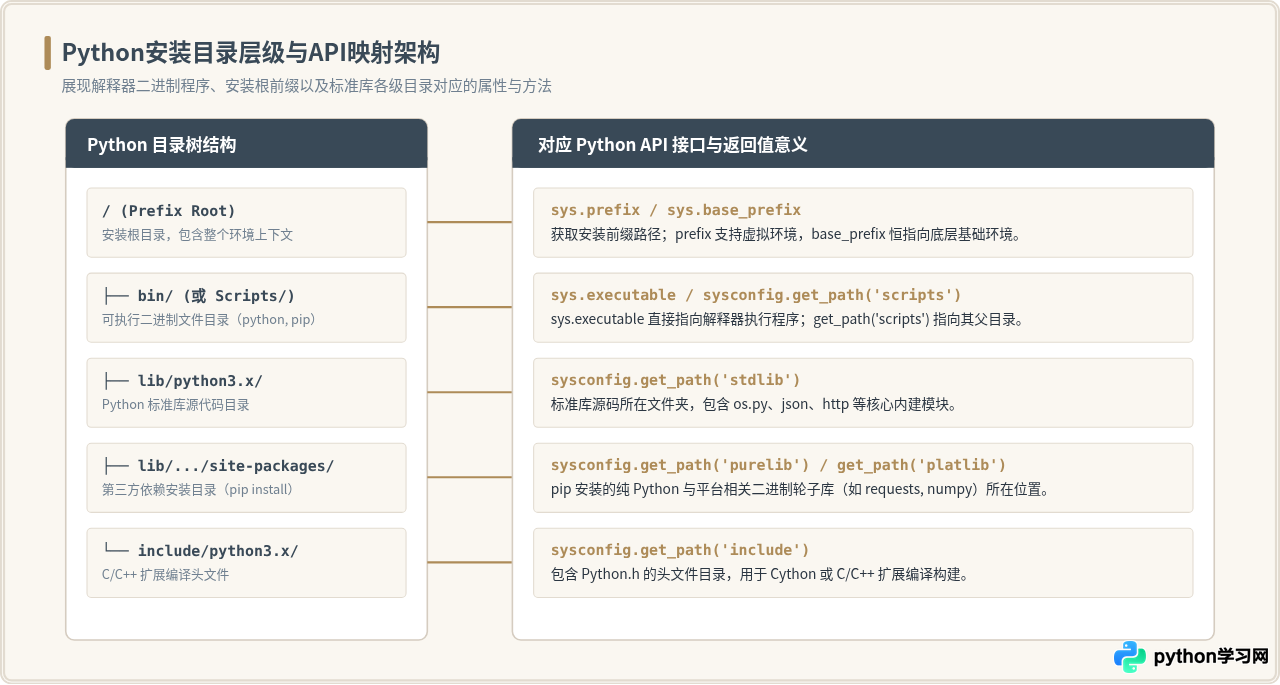1280x685 pixels.
Task: Click the 'Python 目录树结构' panel header
Action: [246, 144]
